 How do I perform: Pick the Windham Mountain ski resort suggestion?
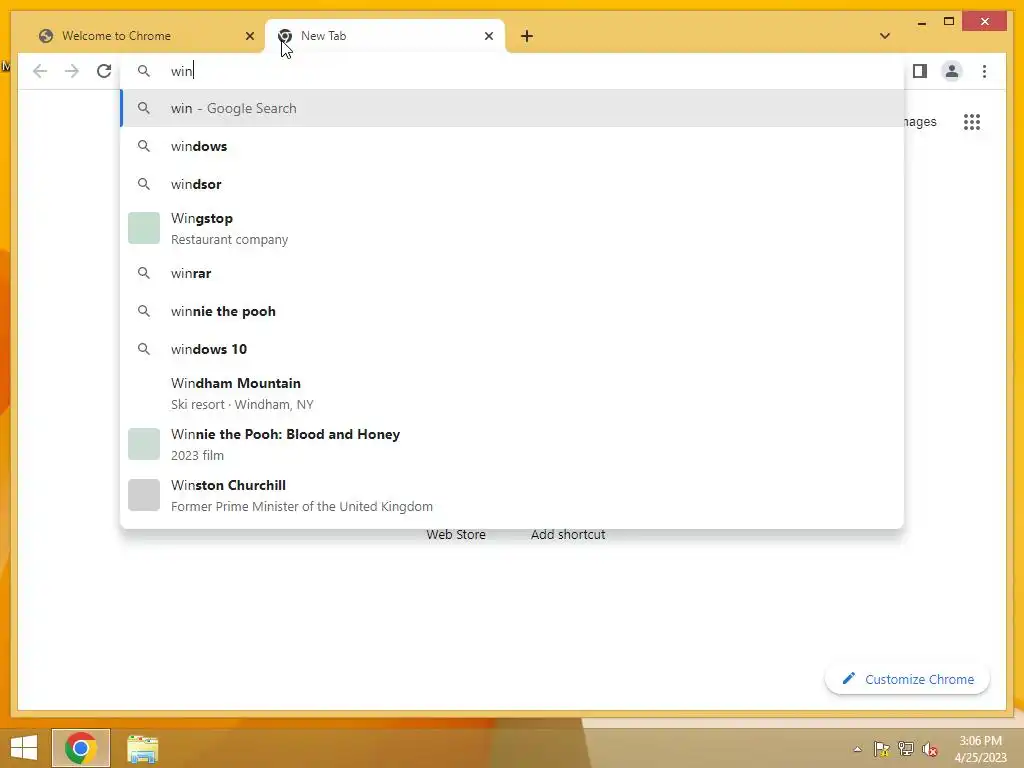(x=513, y=393)
